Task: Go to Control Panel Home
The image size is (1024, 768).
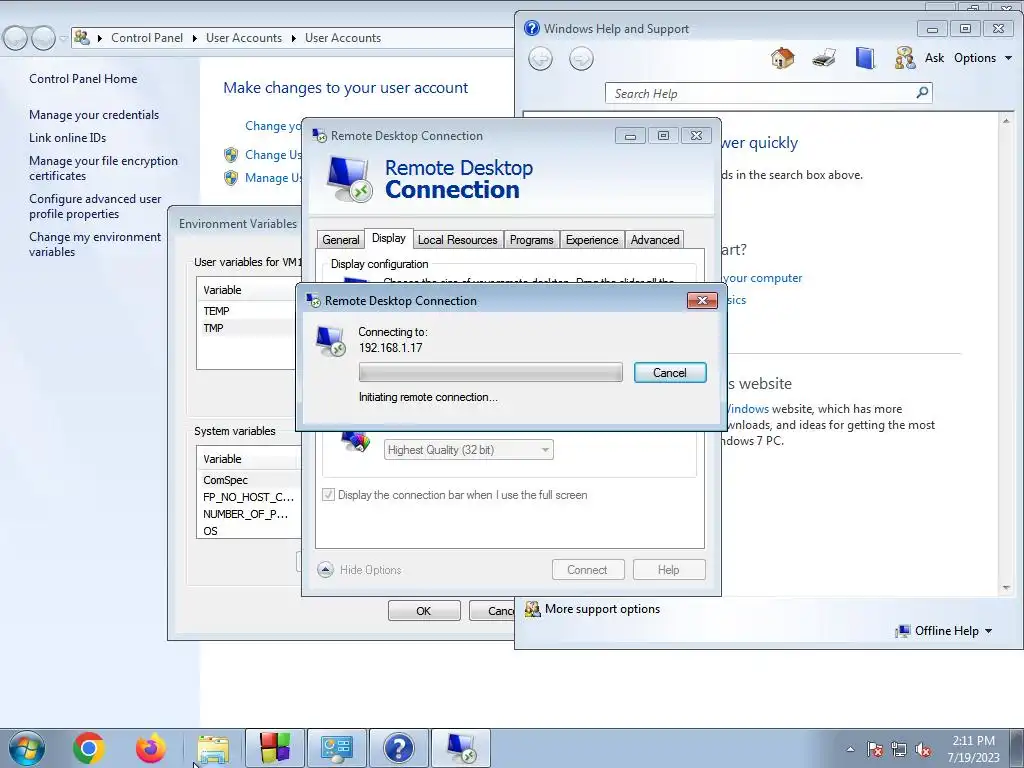Action: 83,79
